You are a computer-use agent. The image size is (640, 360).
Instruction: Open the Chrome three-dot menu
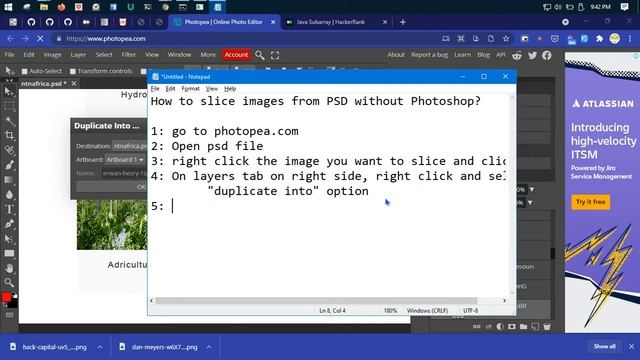pyautogui.click(x=630, y=38)
